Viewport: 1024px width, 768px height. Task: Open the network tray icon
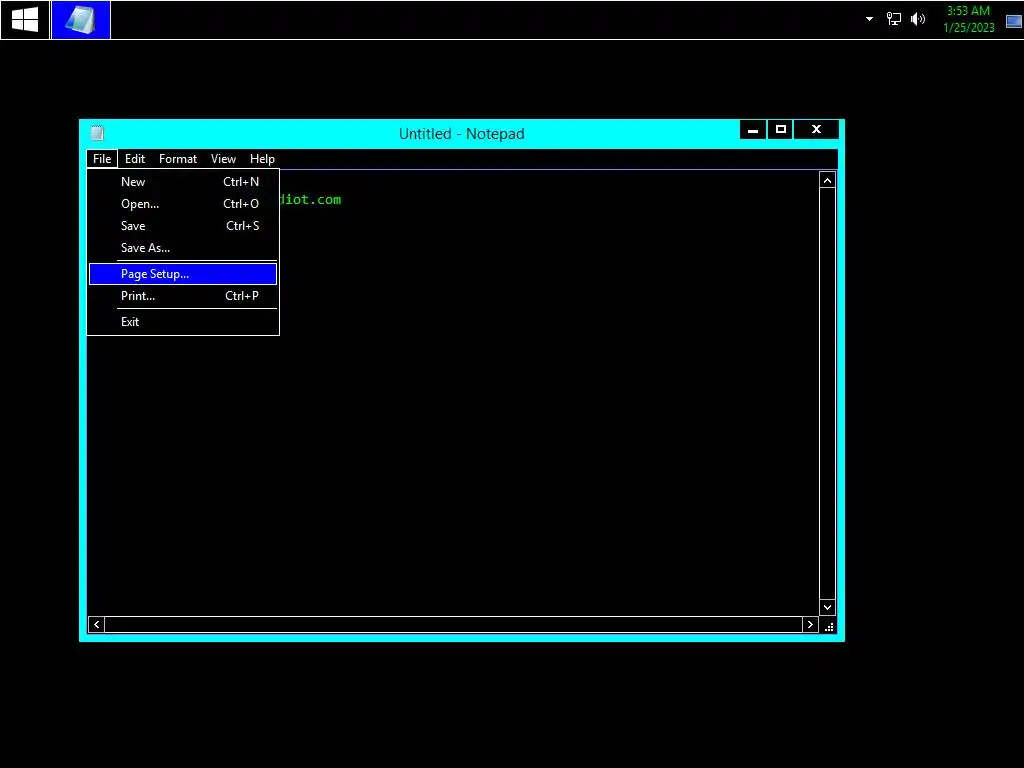[893, 19]
